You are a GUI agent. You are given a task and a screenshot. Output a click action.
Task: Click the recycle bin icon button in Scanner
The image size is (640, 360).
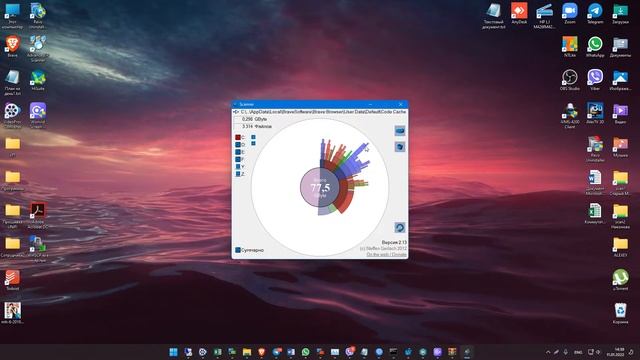pos(400,147)
